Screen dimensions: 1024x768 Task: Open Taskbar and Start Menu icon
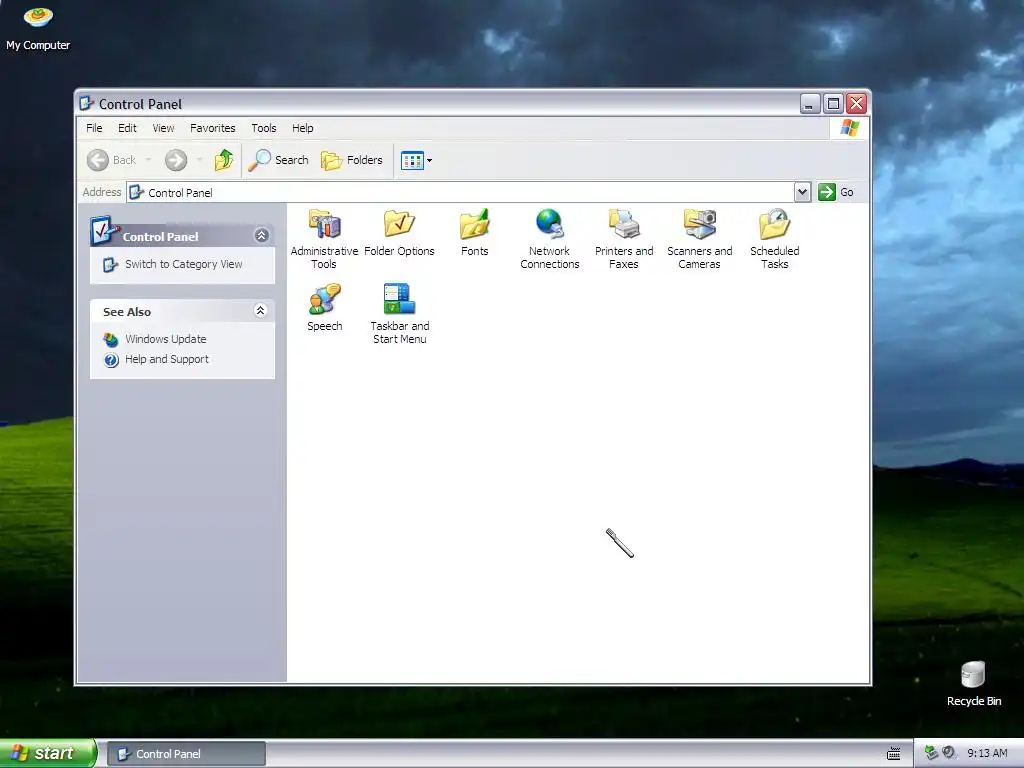coord(400,300)
